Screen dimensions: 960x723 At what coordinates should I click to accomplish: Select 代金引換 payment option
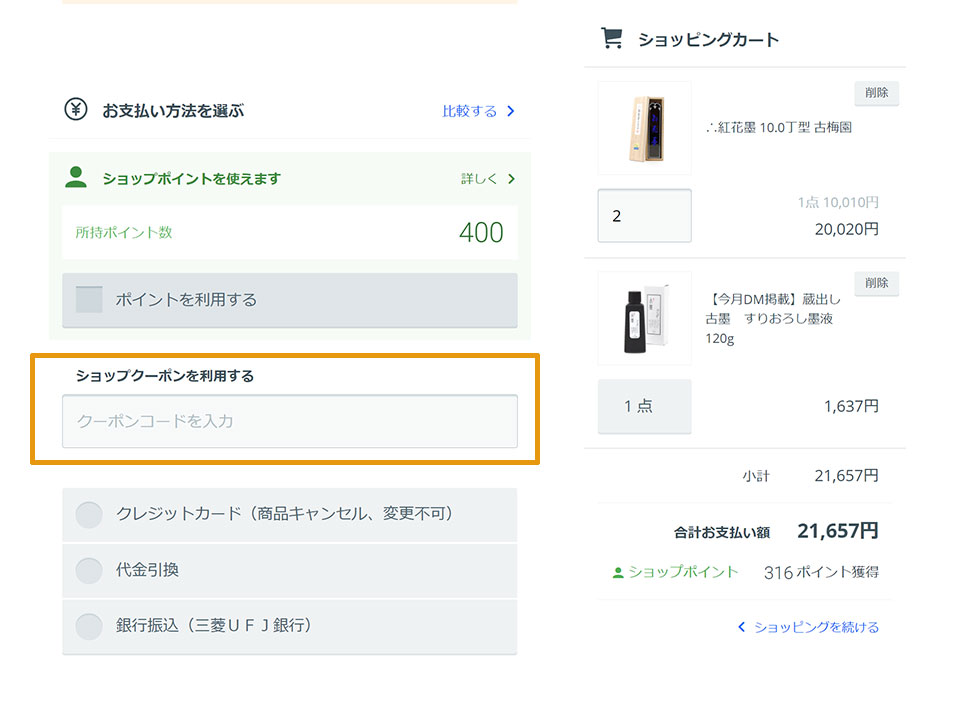point(89,570)
